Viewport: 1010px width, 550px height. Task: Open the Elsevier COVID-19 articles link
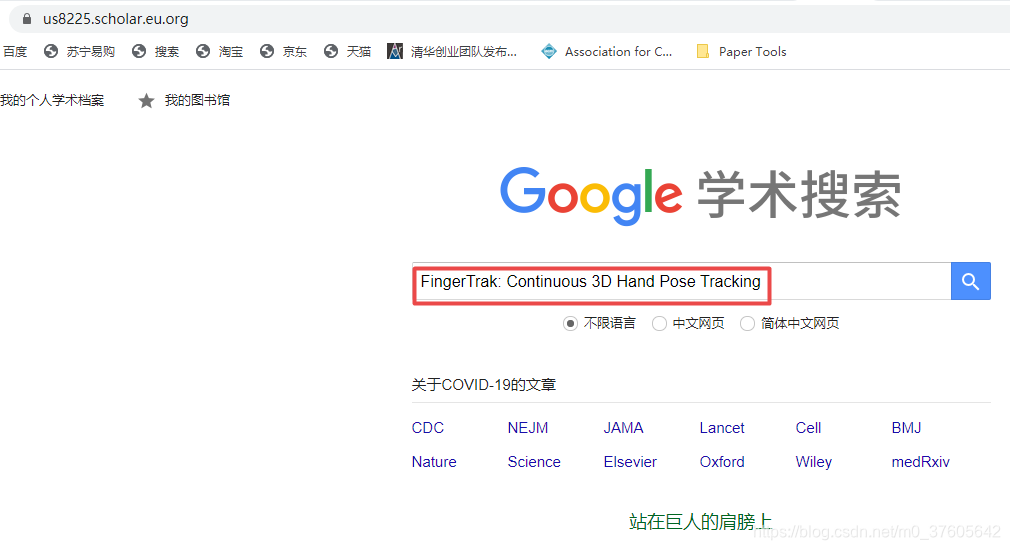[630, 462]
